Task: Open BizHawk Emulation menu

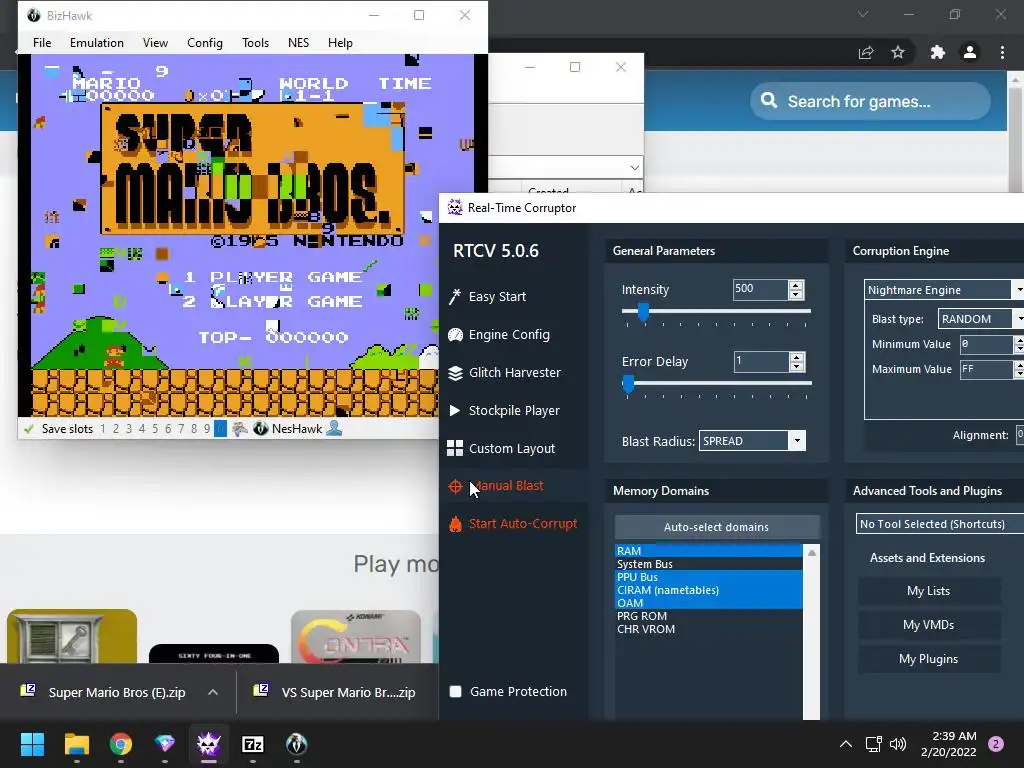Action: (97, 42)
